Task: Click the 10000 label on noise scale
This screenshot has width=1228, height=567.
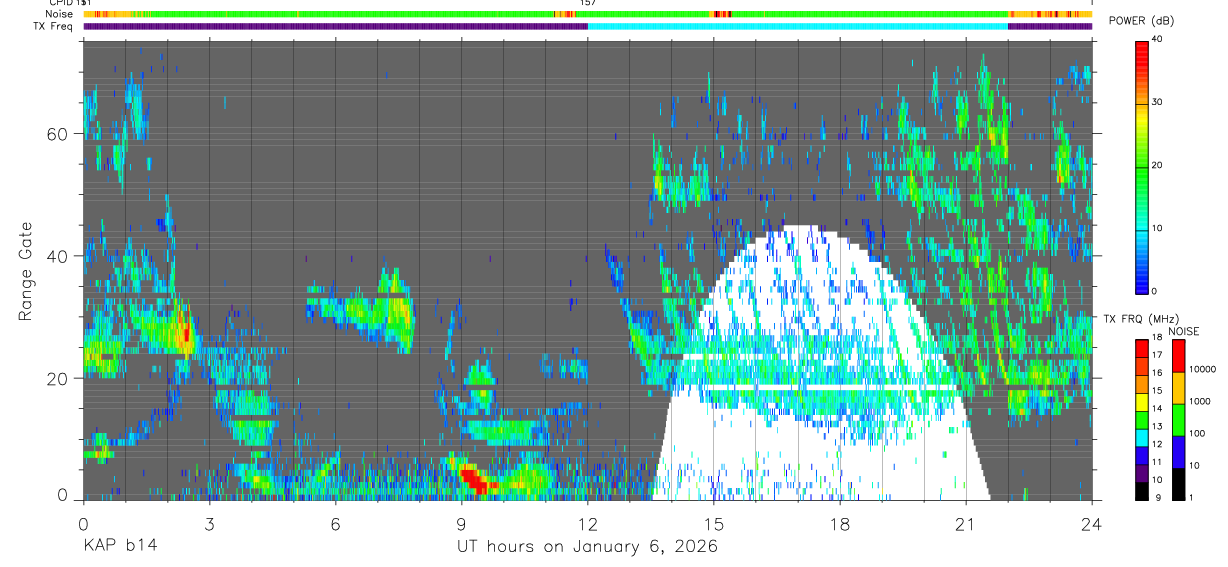Action: [x=1202, y=369]
